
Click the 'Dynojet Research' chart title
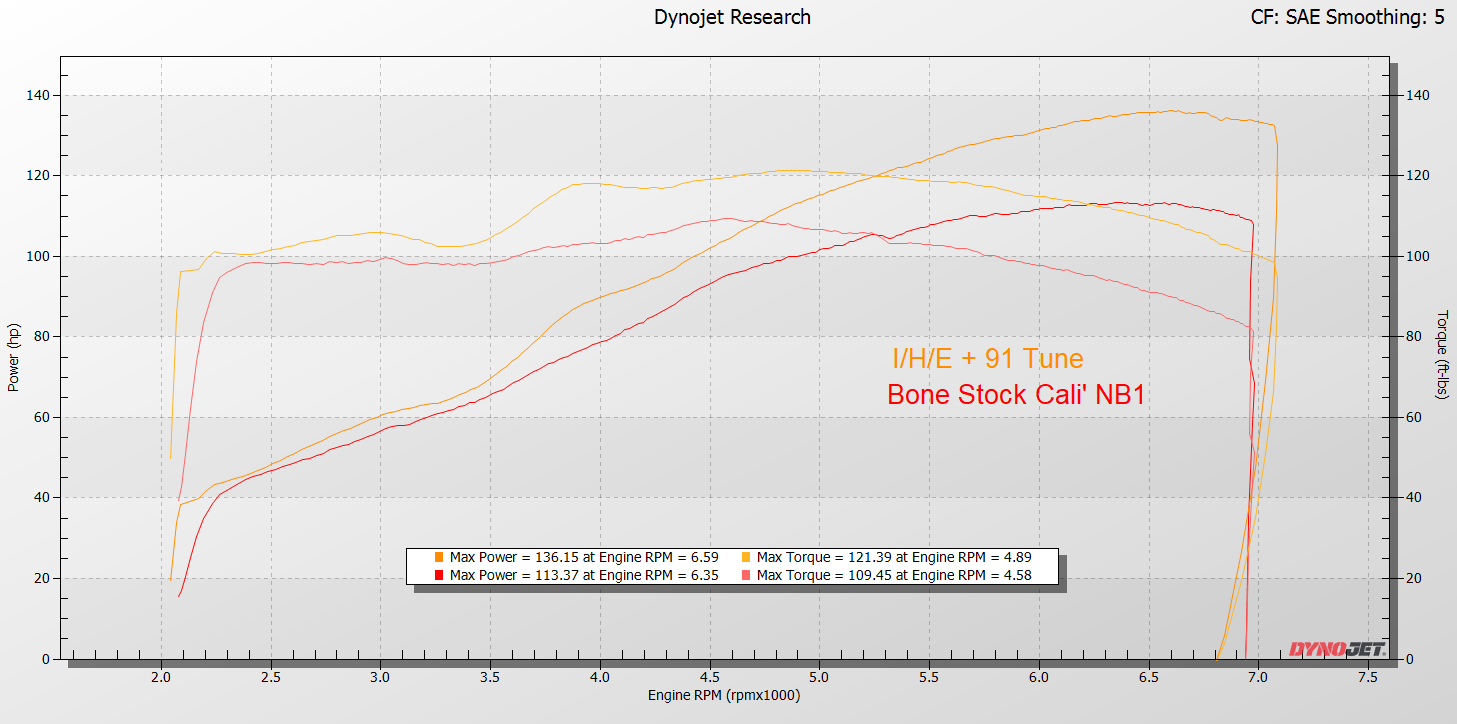(x=732, y=17)
